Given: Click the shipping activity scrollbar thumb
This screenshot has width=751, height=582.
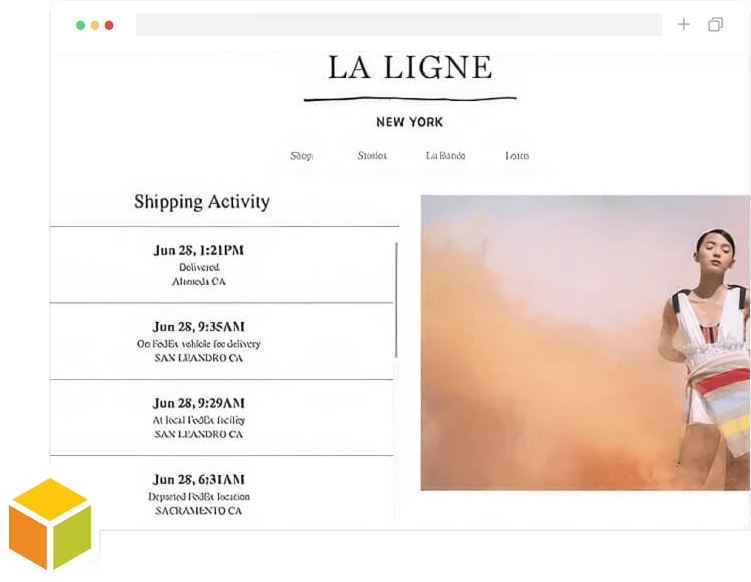Looking at the screenshot, I should 396,300.
